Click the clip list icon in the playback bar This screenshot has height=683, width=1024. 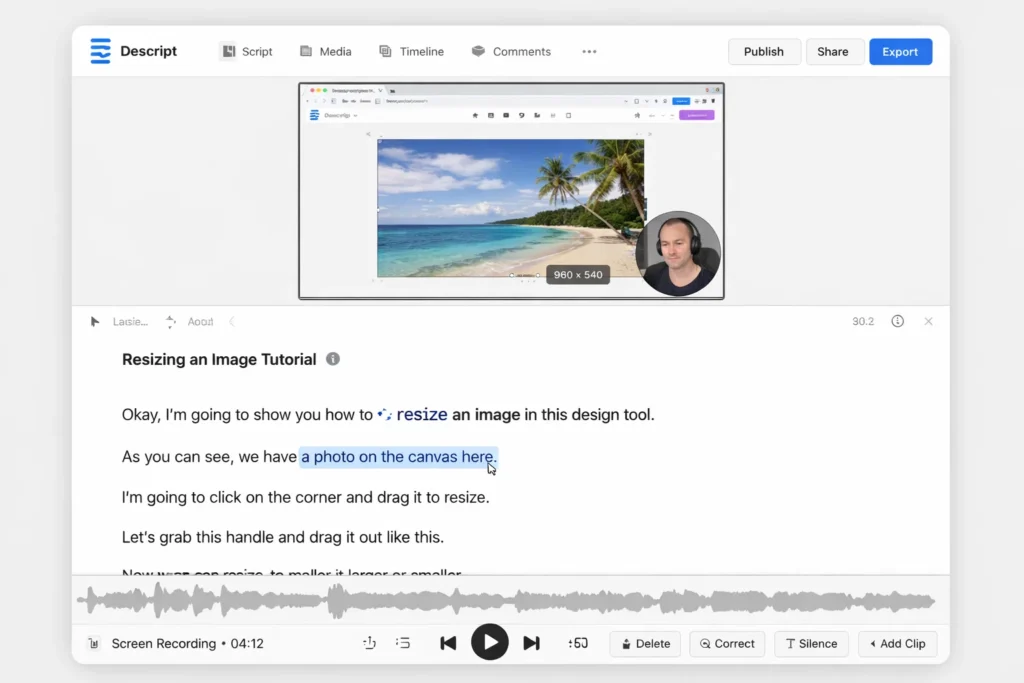[403, 643]
